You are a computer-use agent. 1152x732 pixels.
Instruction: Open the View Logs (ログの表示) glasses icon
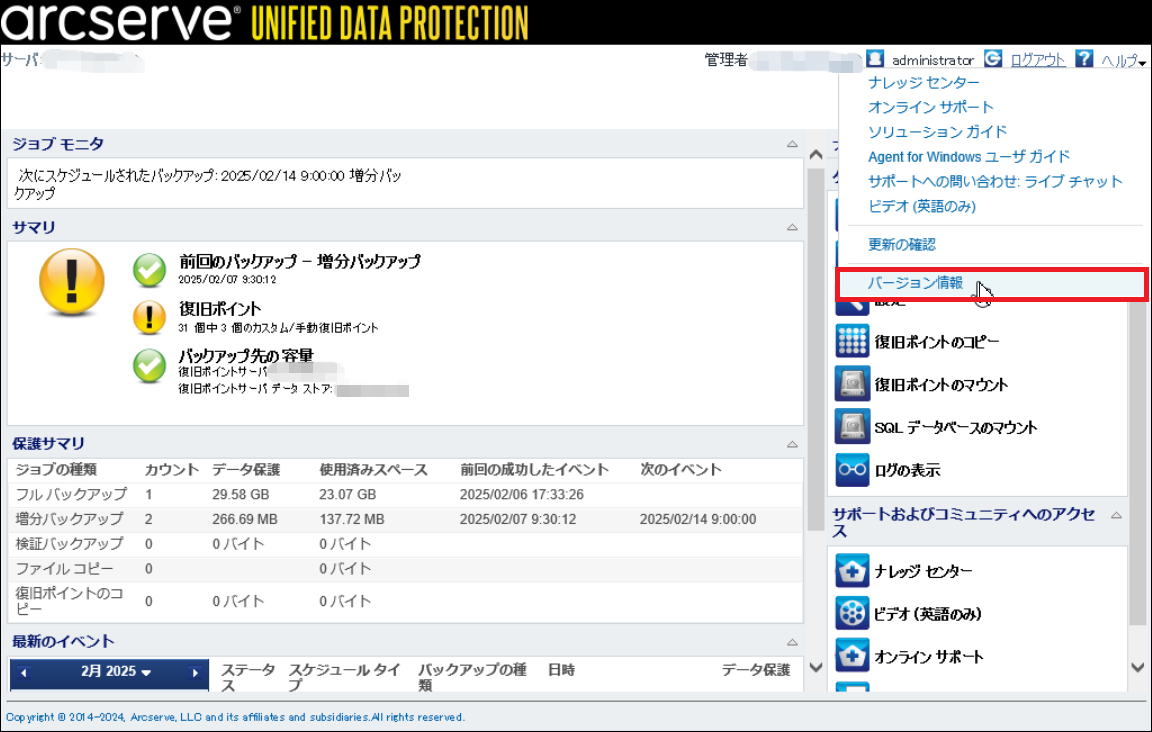tap(852, 469)
